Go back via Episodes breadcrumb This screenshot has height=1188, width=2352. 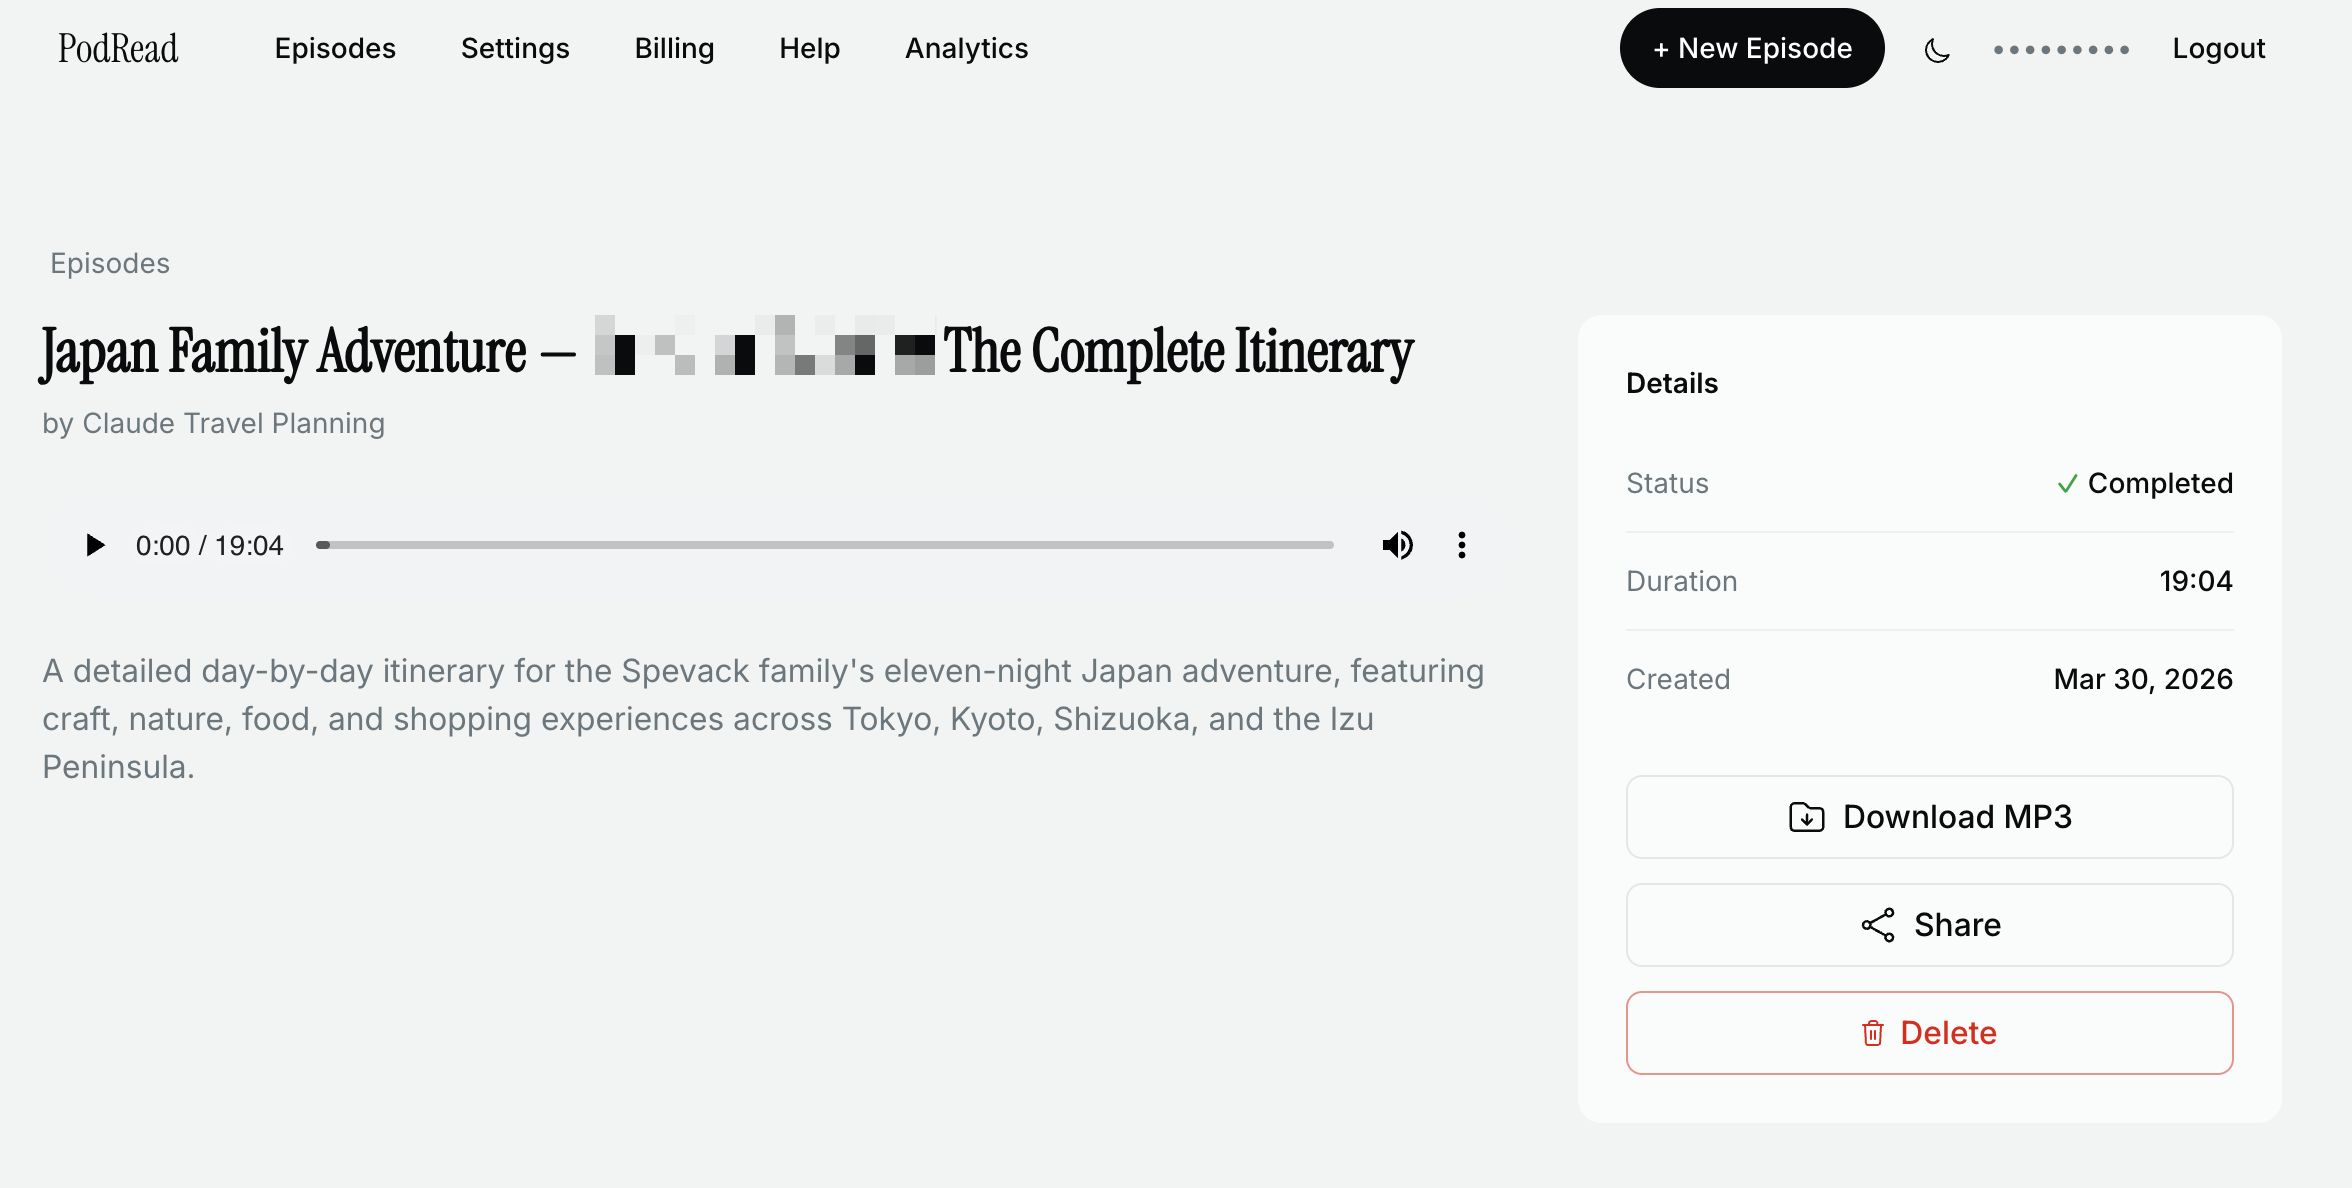pyautogui.click(x=110, y=263)
